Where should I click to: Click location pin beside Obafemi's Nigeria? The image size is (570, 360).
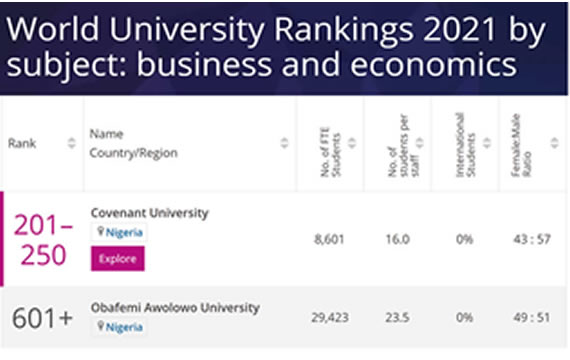[101, 326]
